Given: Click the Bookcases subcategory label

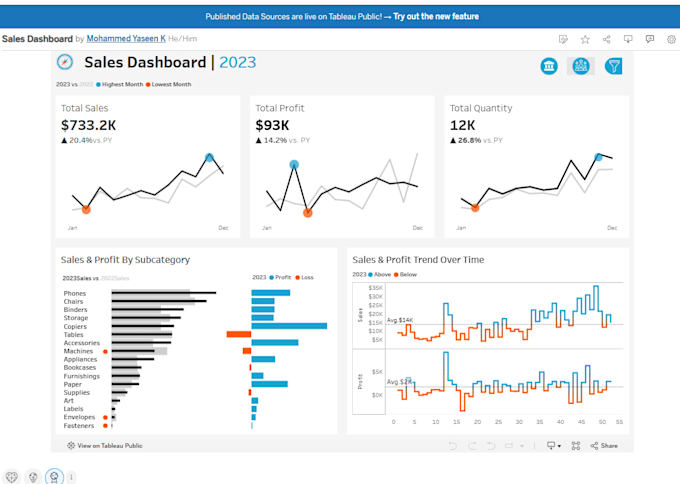Looking at the screenshot, I should point(80,368).
